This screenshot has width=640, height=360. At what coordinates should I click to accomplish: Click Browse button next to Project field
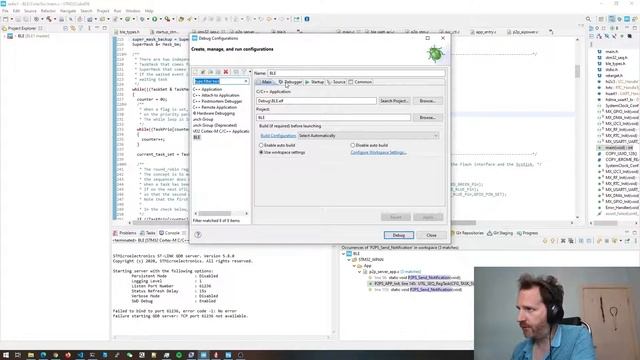coord(427,118)
